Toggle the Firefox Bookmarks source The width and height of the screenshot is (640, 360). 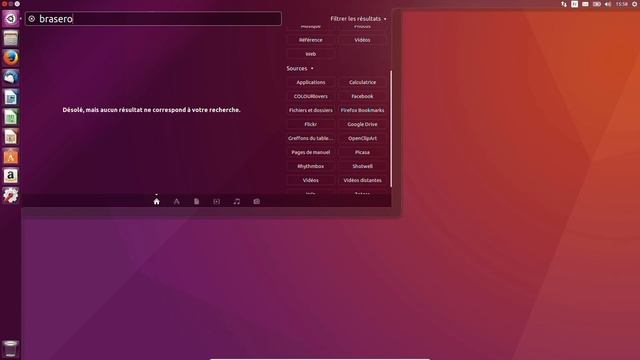click(x=362, y=110)
